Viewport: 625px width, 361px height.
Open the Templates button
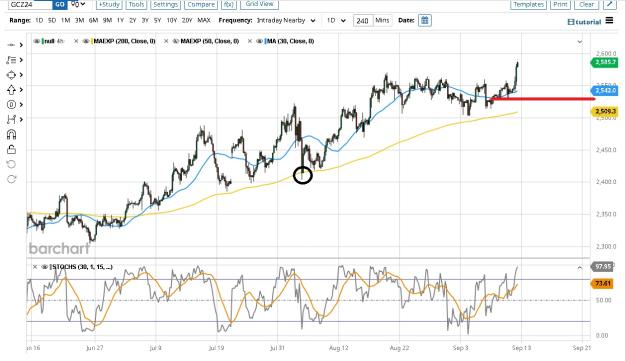pyautogui.click(x=529, y=4)
